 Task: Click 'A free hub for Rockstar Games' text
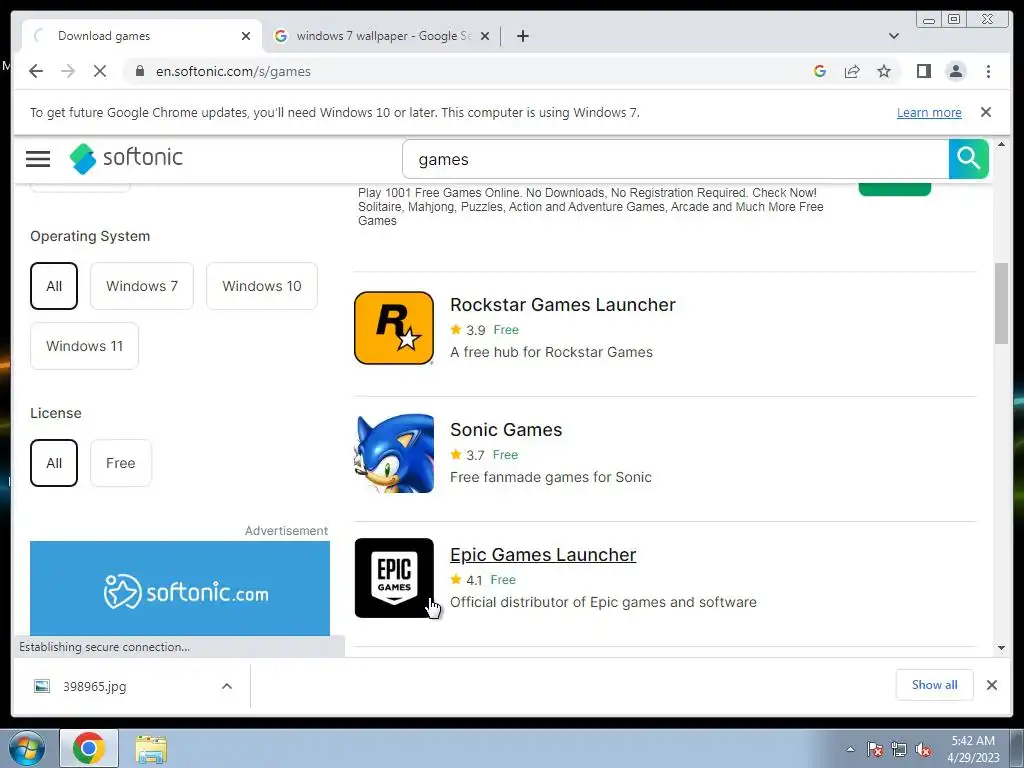click(x=551, y=352)
